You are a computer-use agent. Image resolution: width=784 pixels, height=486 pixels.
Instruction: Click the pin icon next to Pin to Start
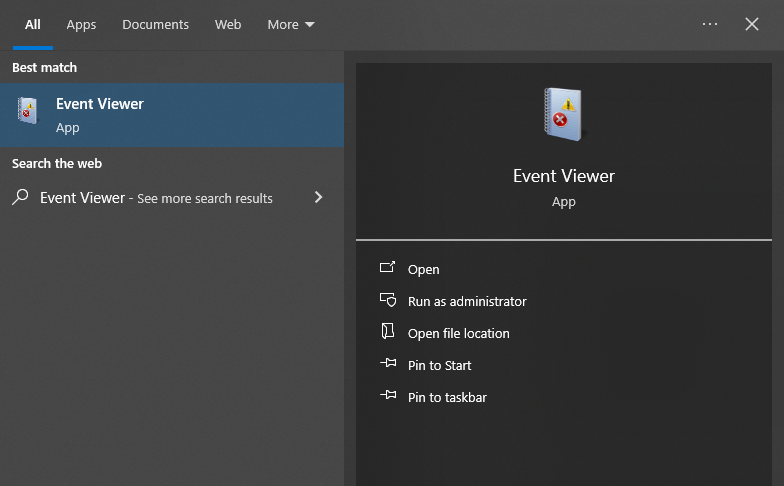tap(388, 365)
